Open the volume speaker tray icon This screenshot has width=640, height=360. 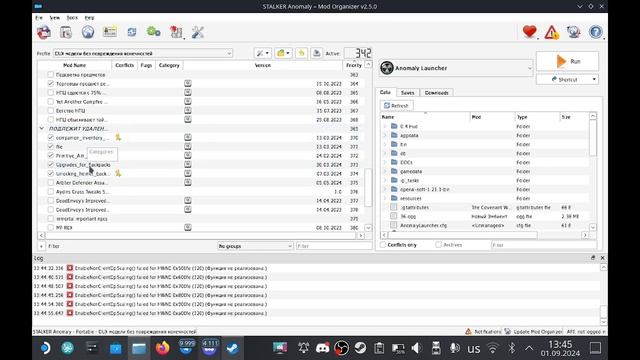(416, 348)
